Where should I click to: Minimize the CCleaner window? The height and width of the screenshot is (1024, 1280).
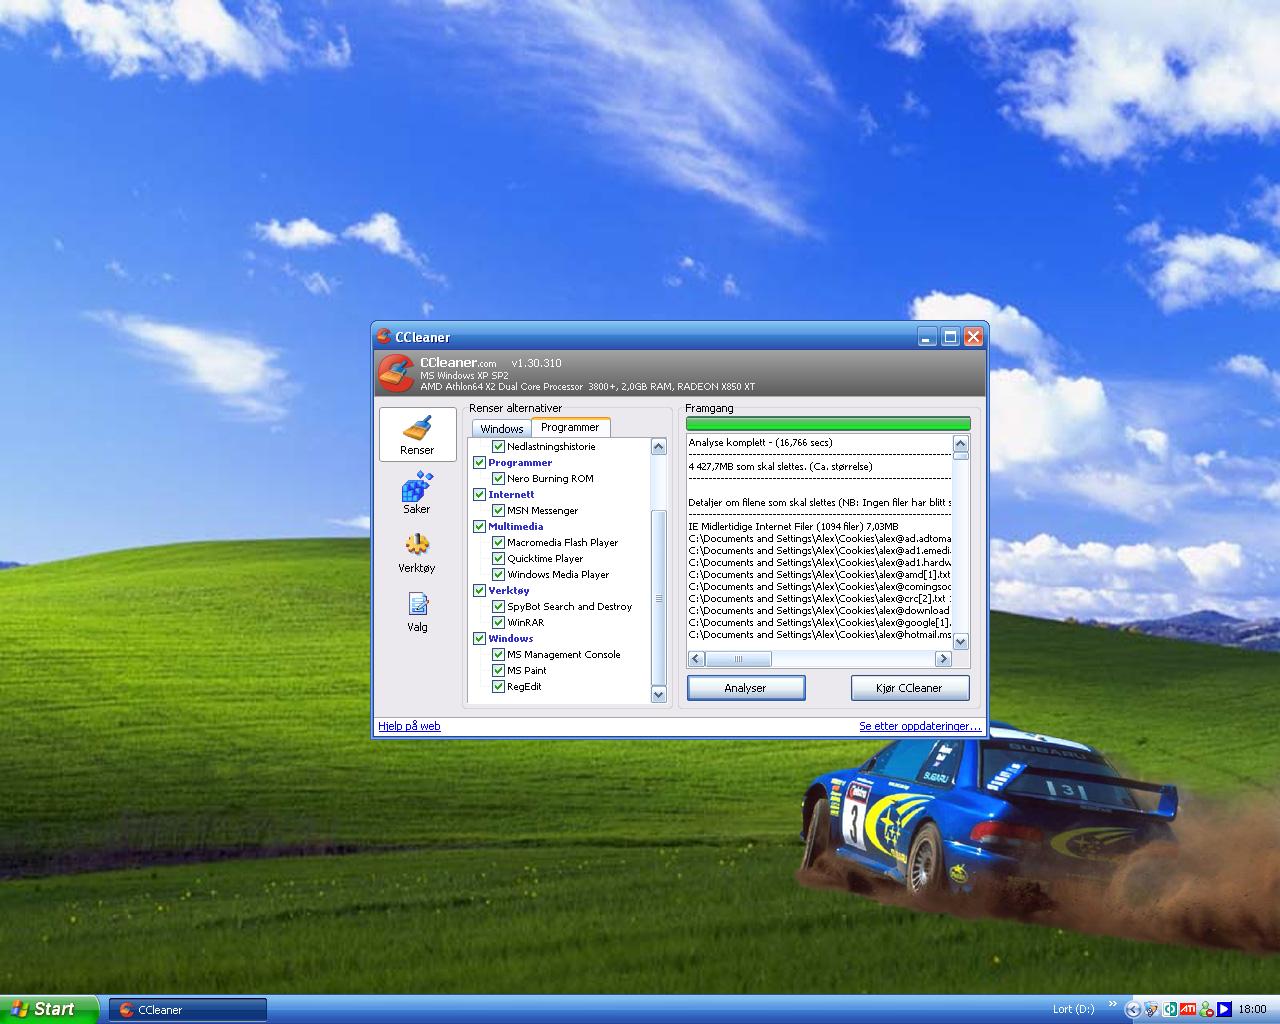[x=927, y=337]
